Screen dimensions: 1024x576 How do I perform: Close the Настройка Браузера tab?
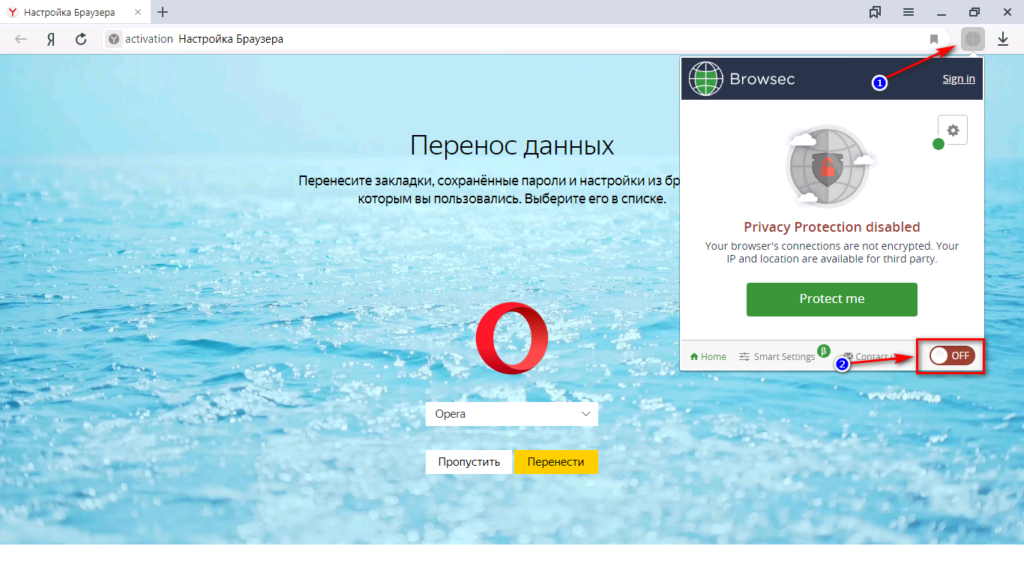[x=138, y=12]
